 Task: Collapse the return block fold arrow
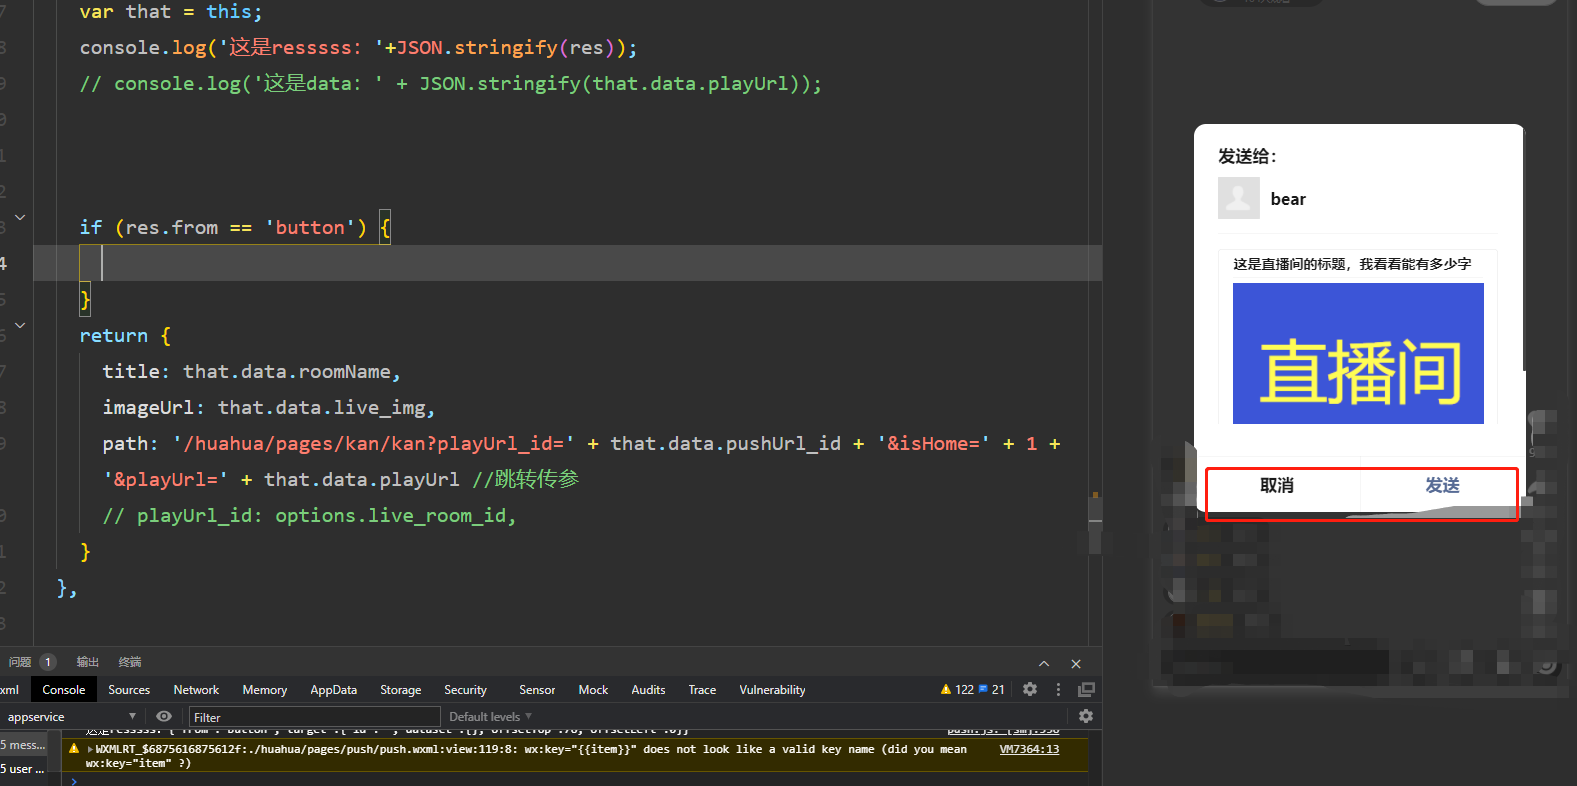20,325
